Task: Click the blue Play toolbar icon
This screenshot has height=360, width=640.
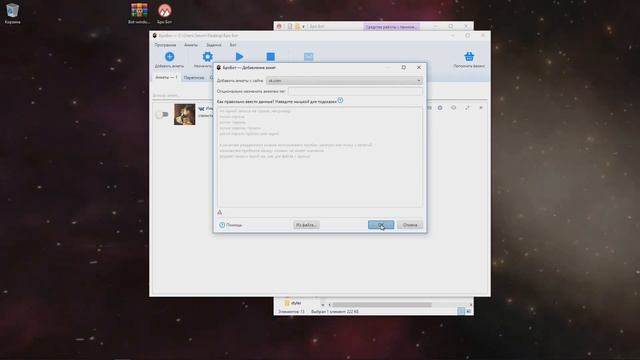Action: 239,57
